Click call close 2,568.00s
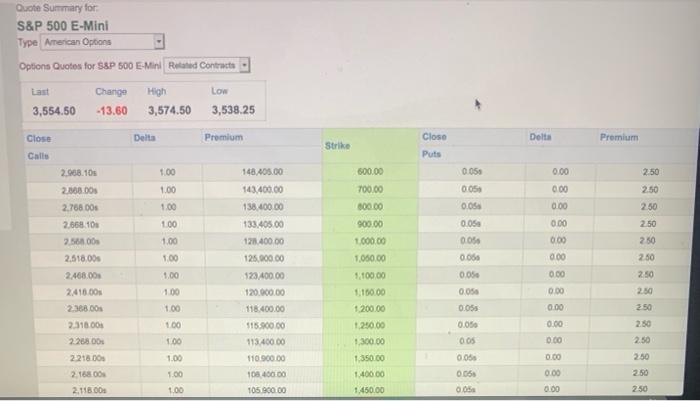This screenshot has width=700, height=401. tap(82, 242)
